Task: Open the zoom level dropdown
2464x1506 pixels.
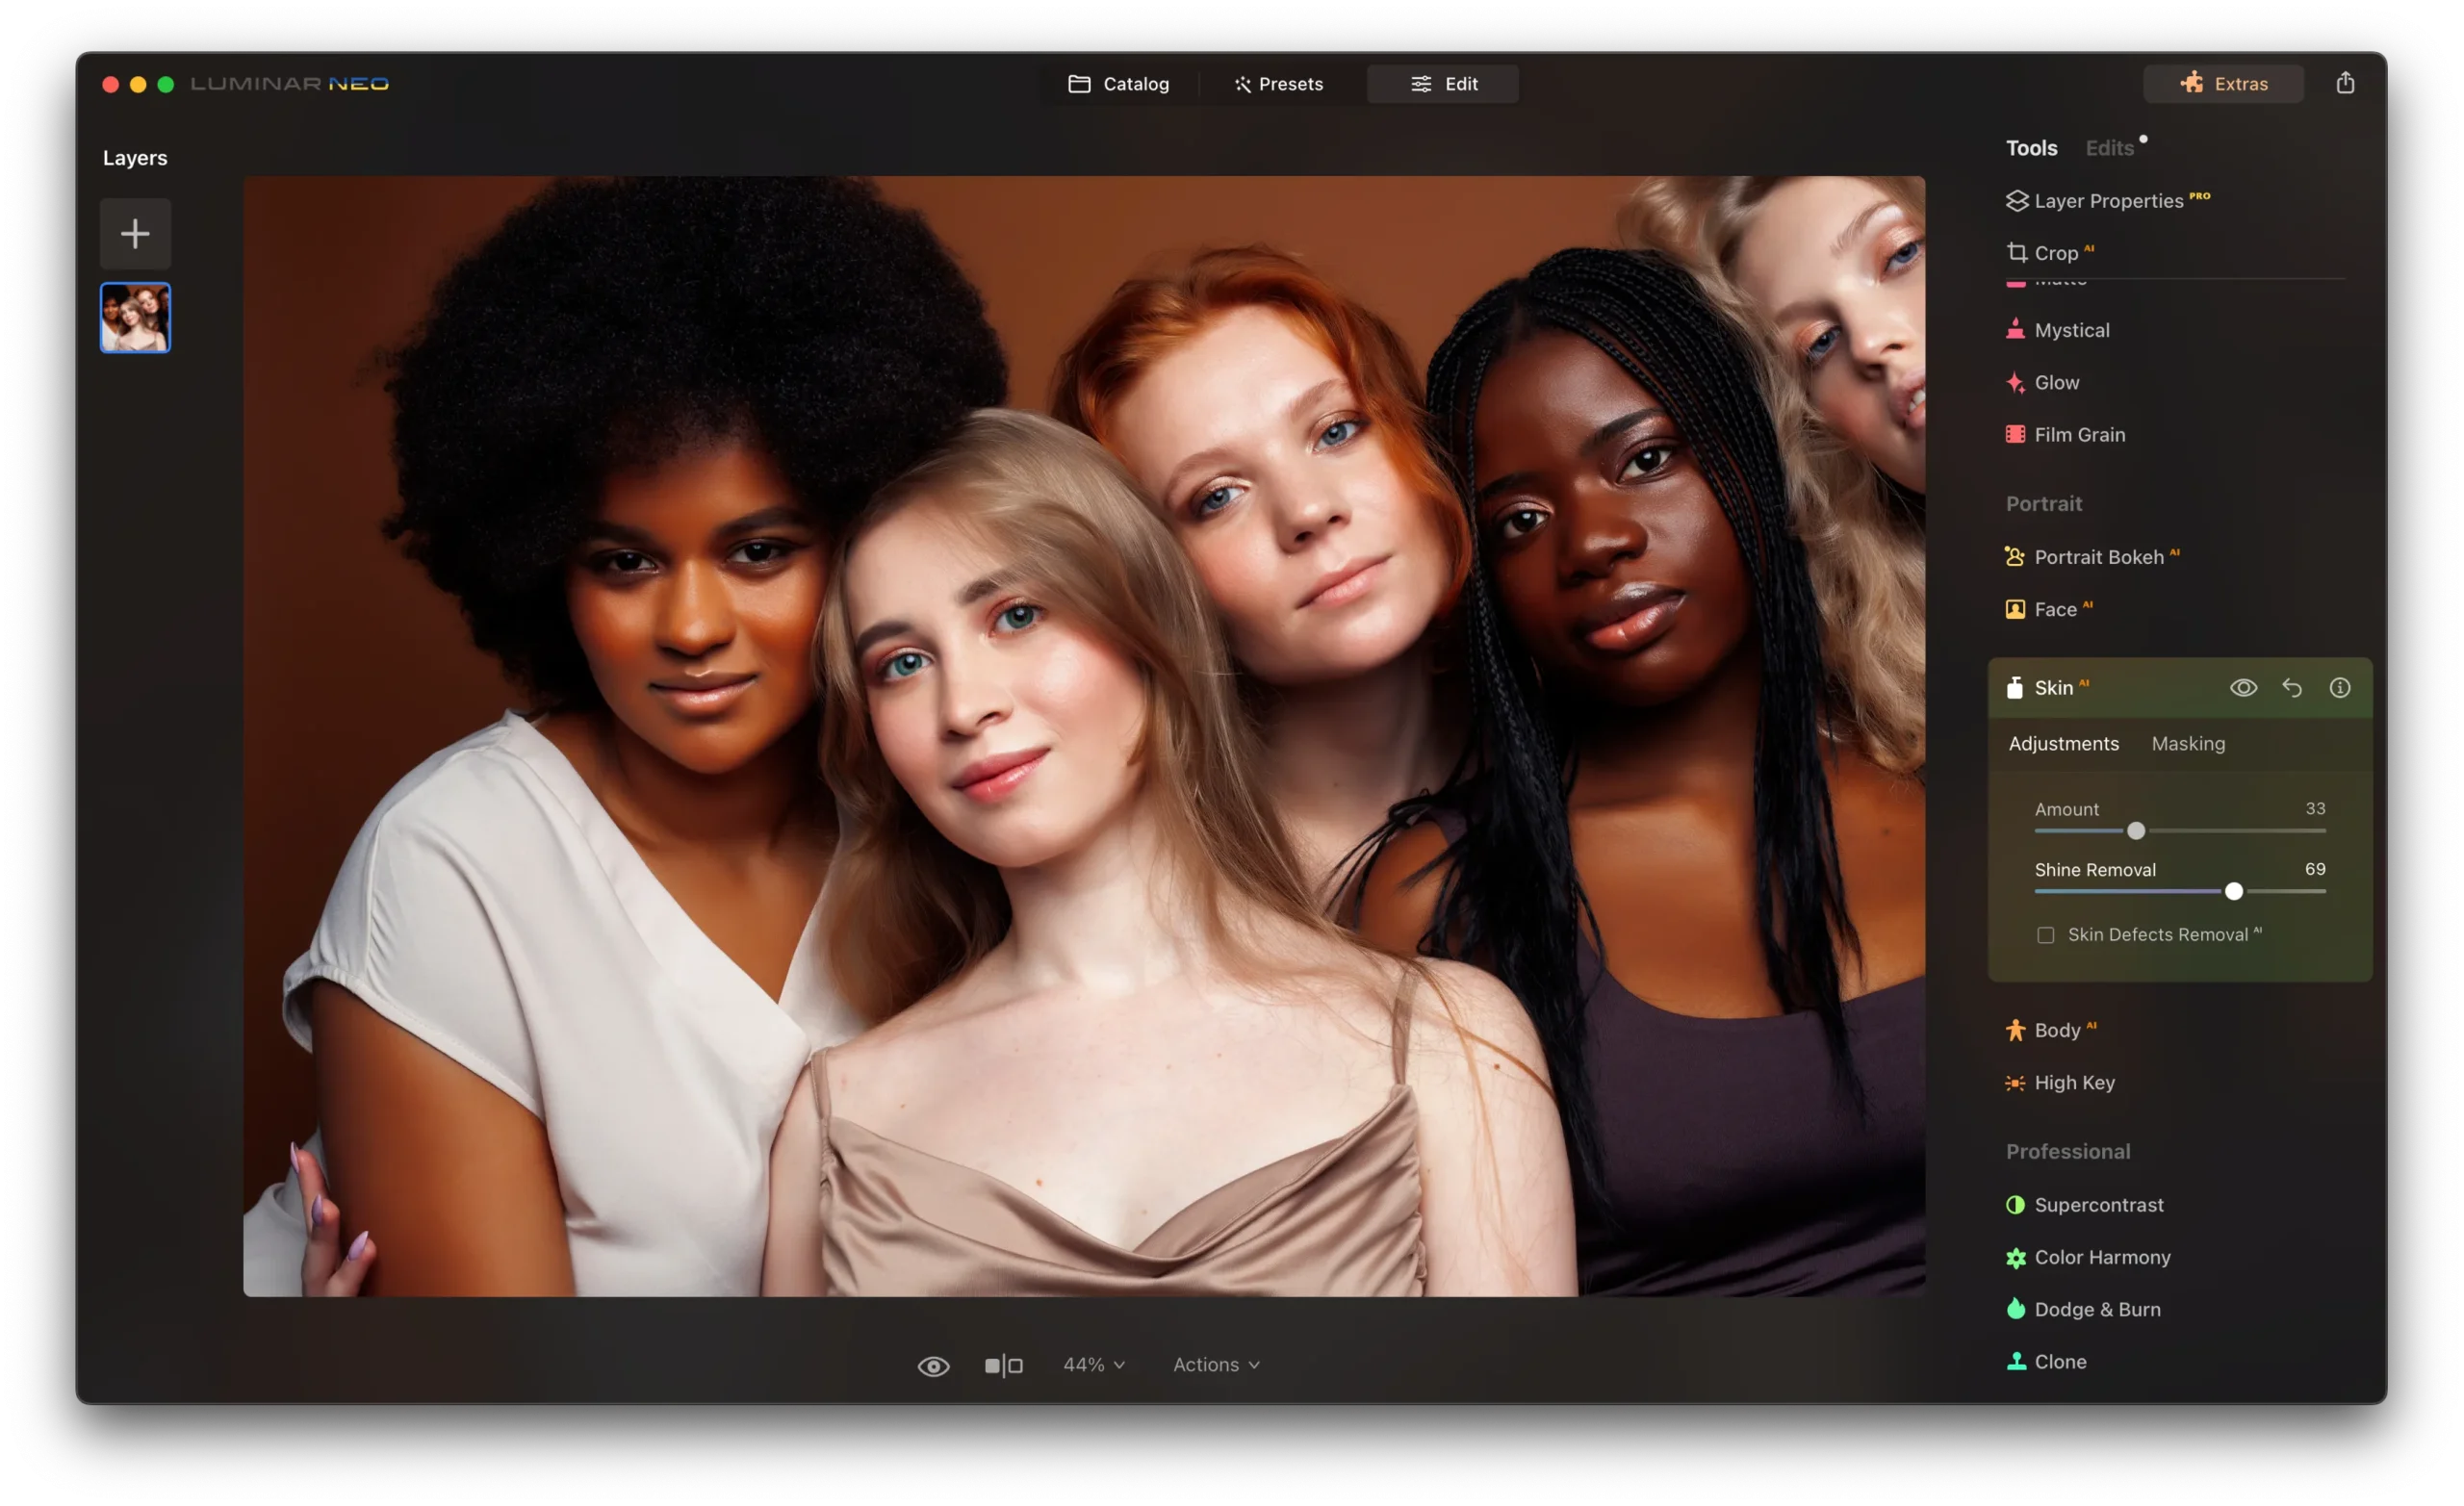Action: (1092, 1364)
